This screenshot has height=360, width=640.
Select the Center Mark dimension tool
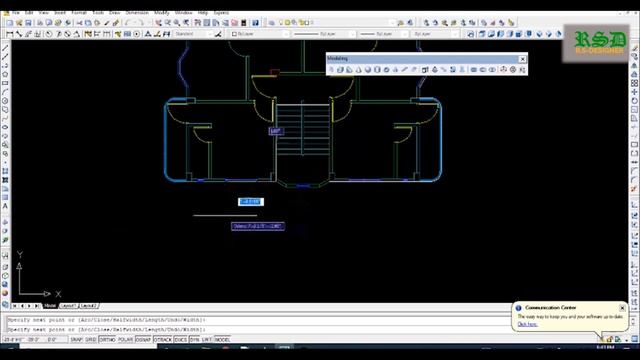(137, 34)
